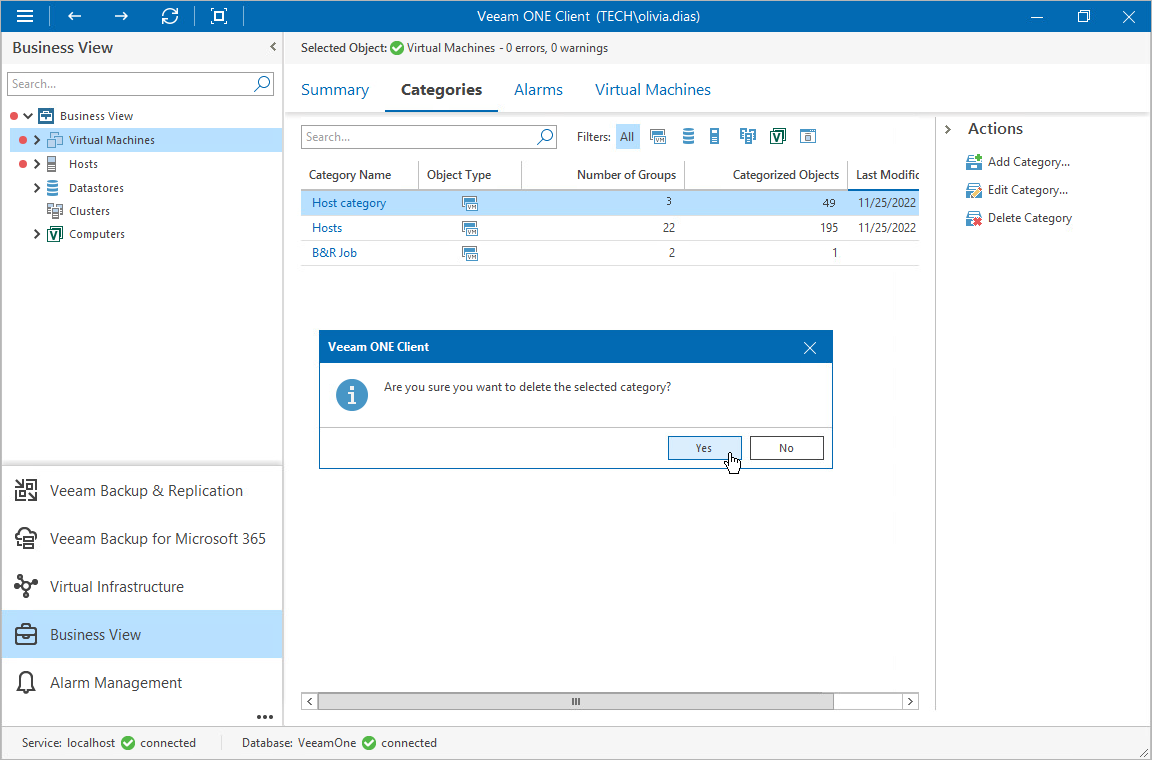Click the Clusters icon in tree

pos(54,211)
